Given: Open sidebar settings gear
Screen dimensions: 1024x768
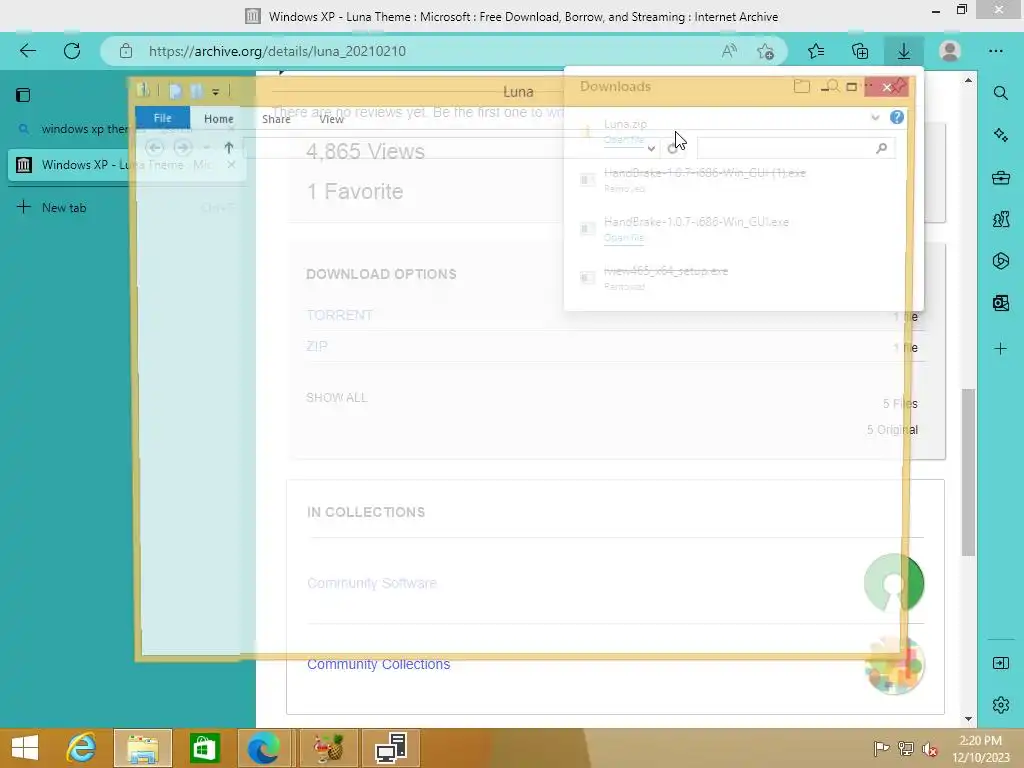Looking at the screenshot, I should tap(1000, 705).
